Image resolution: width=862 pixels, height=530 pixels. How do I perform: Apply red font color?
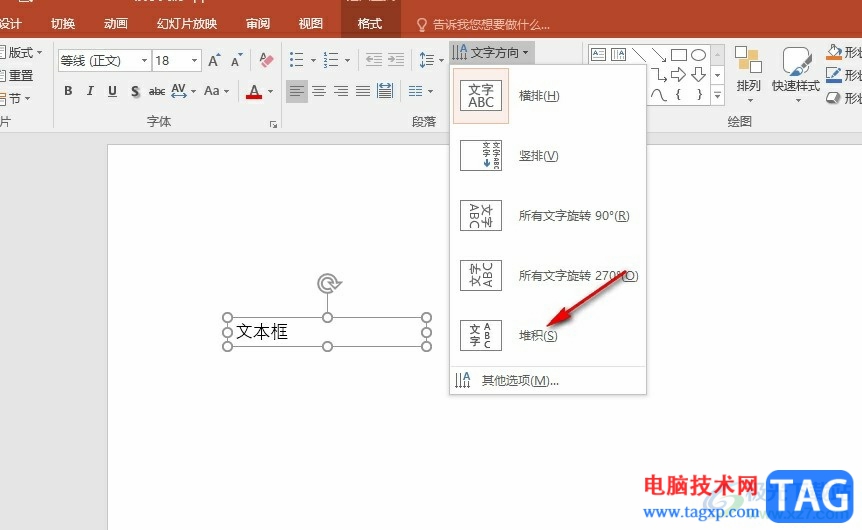(254, 91)
